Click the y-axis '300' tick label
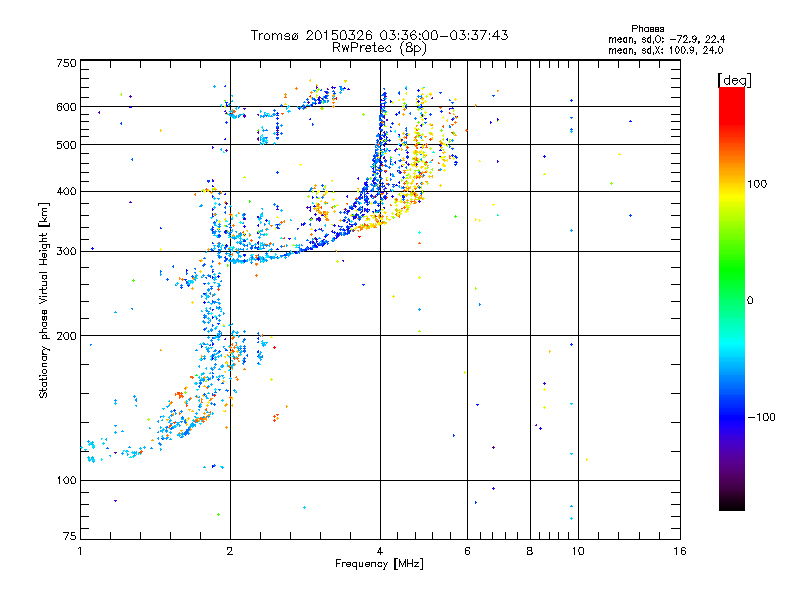The image size is (800, 600). coord(66,251)
